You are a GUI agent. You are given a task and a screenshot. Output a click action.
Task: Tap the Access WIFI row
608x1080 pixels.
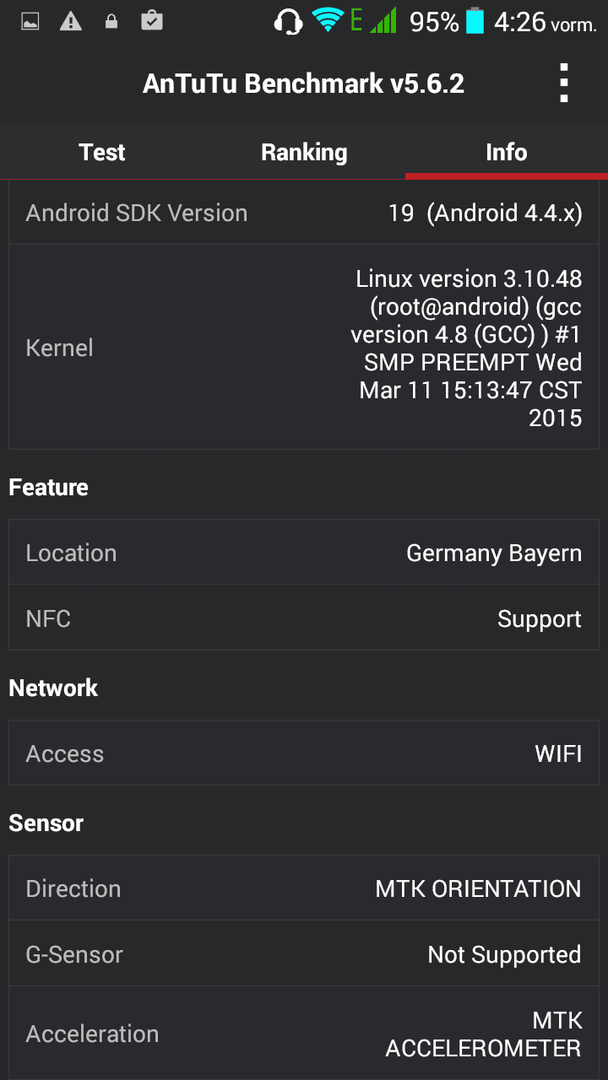point(304,753)
